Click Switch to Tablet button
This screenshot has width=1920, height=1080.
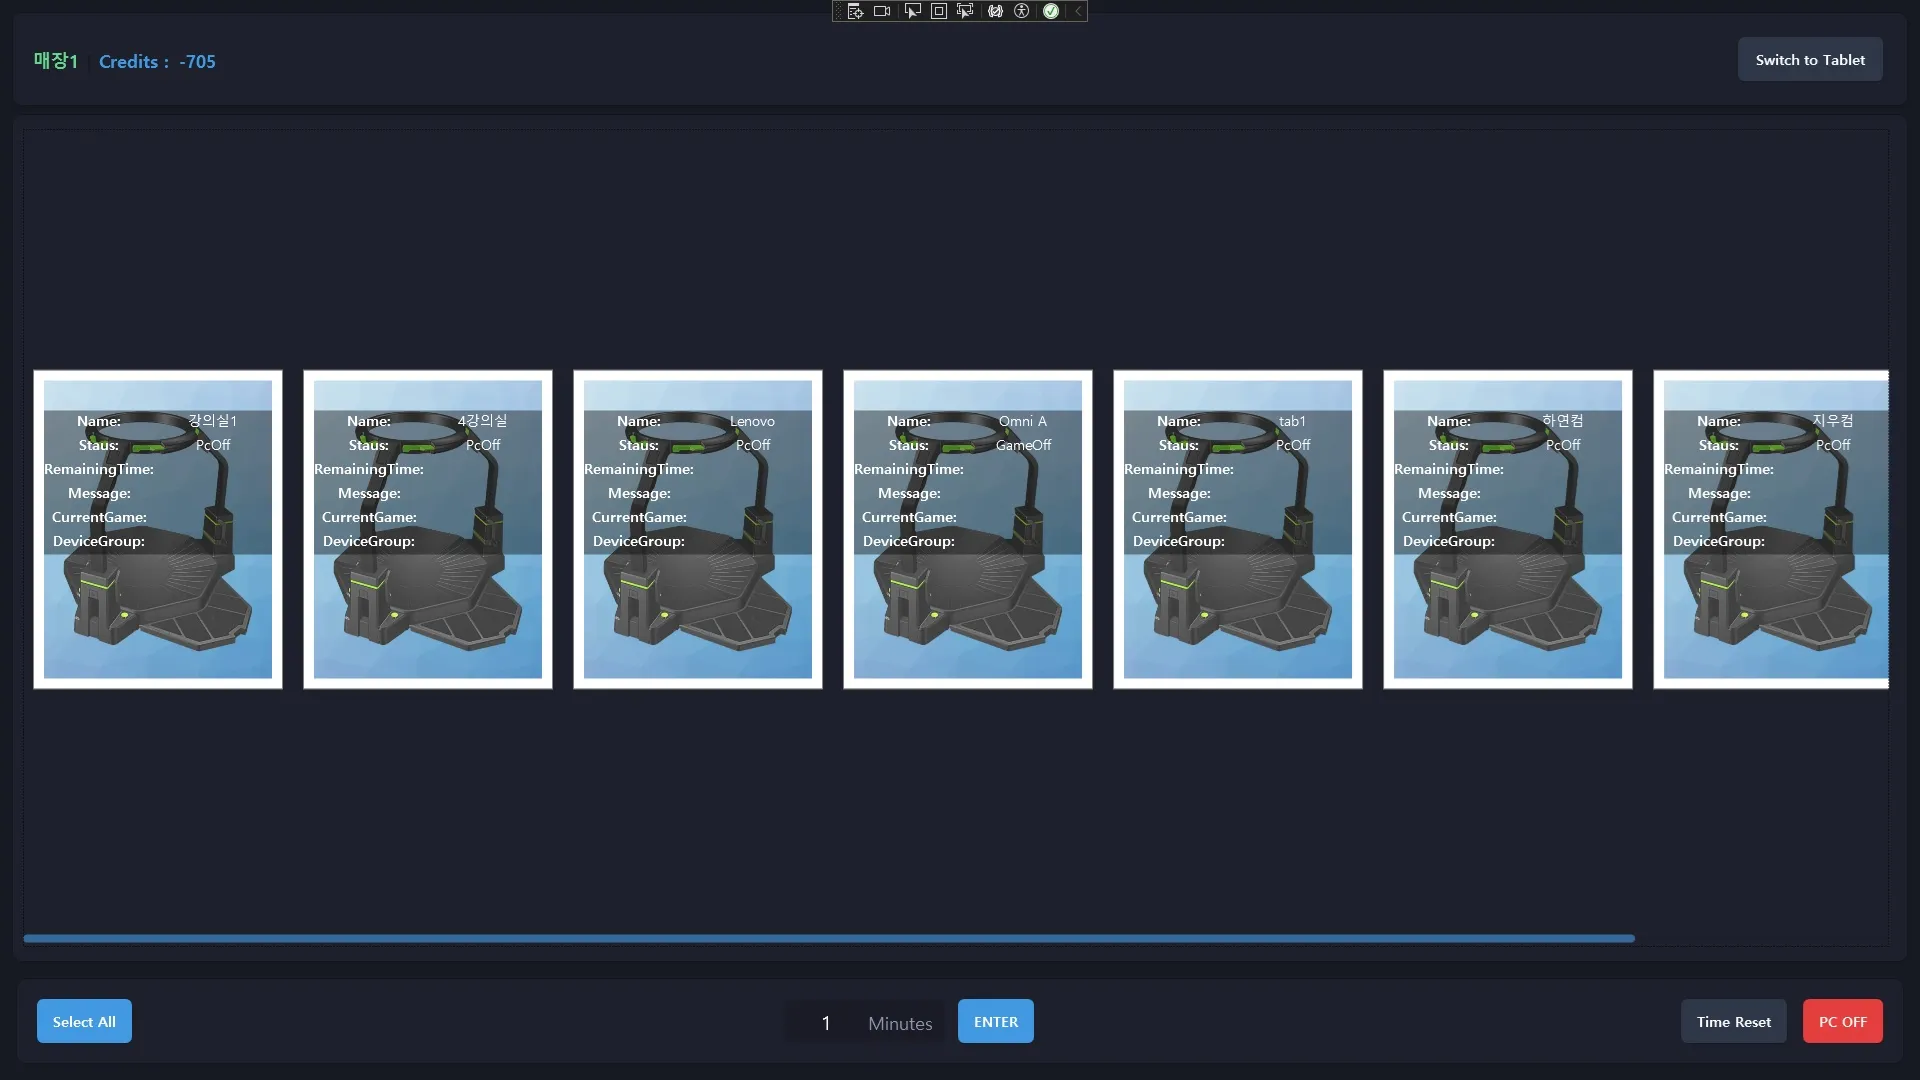pos(1810,60)
